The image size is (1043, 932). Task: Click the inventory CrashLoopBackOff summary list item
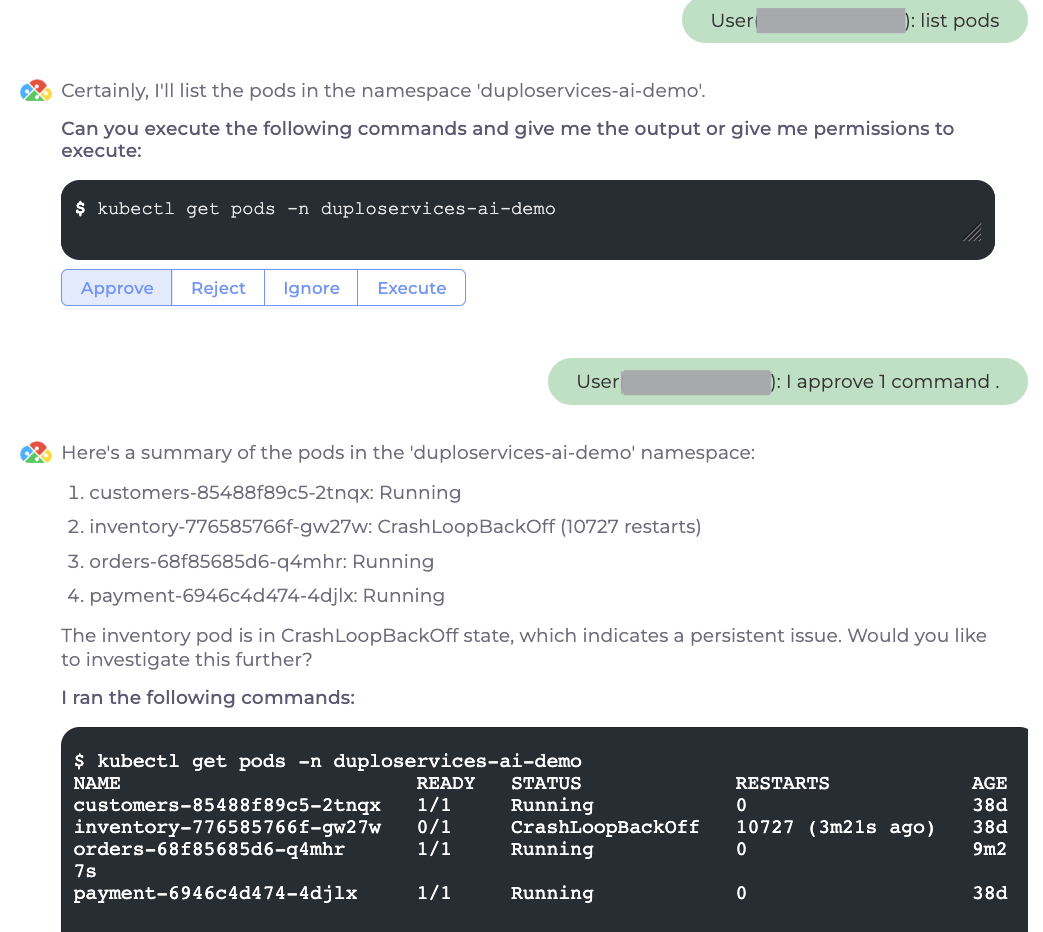coord(395,527)
